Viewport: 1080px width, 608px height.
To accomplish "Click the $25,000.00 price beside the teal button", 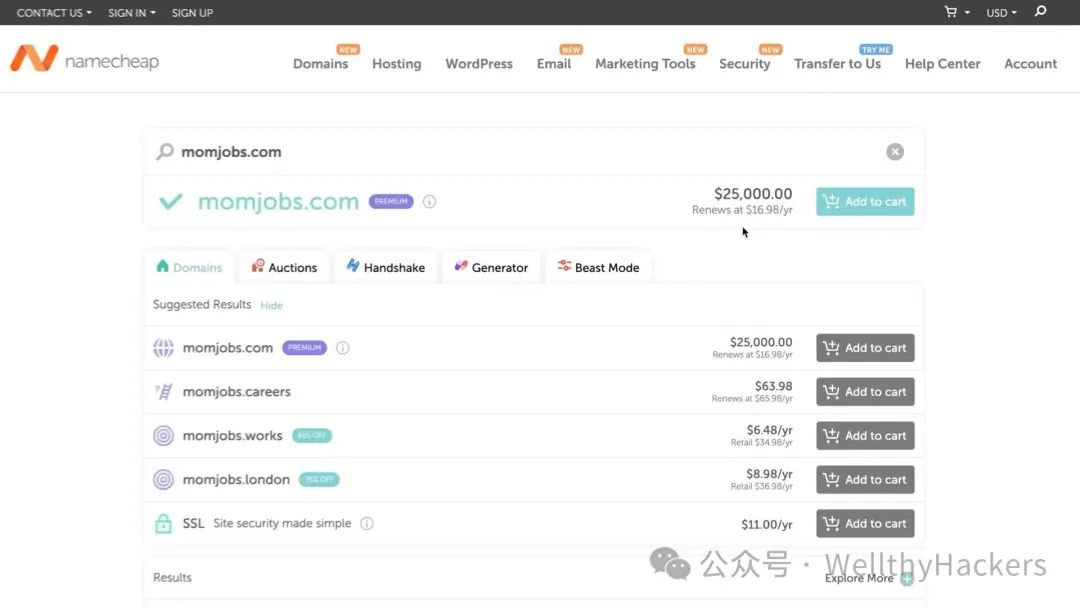I will (x=753, y=193).
